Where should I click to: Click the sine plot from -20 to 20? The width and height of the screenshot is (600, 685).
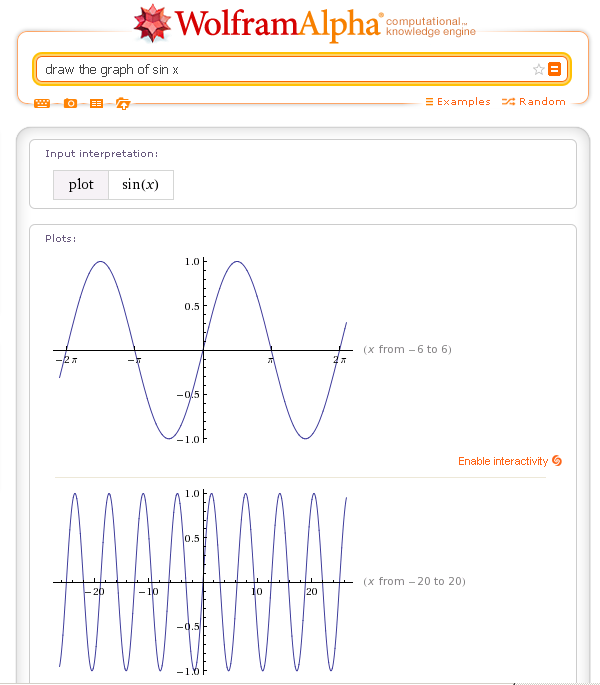(203, 582)
